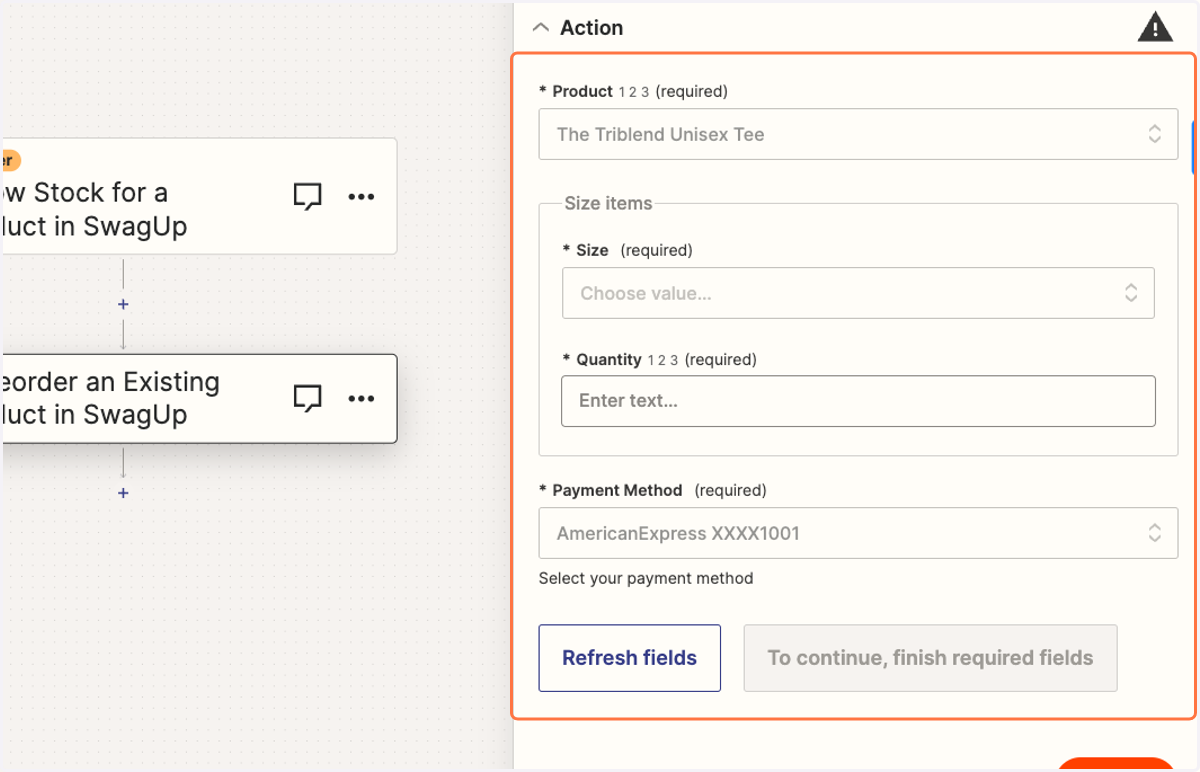Click the Refresh fields button
Image resolution: width=1200 pixels, height=772 pixels.
(x=630, y=658)
